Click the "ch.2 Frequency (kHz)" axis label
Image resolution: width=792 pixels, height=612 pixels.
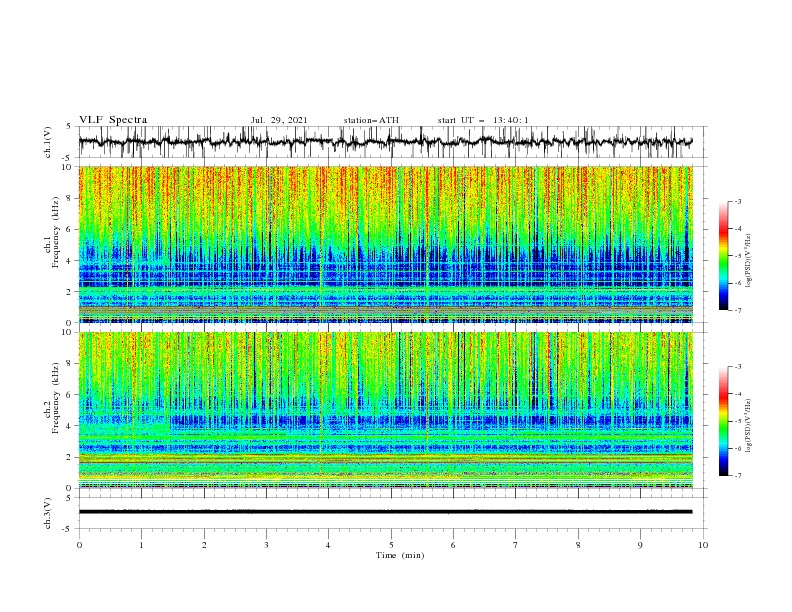pos(52,397)
